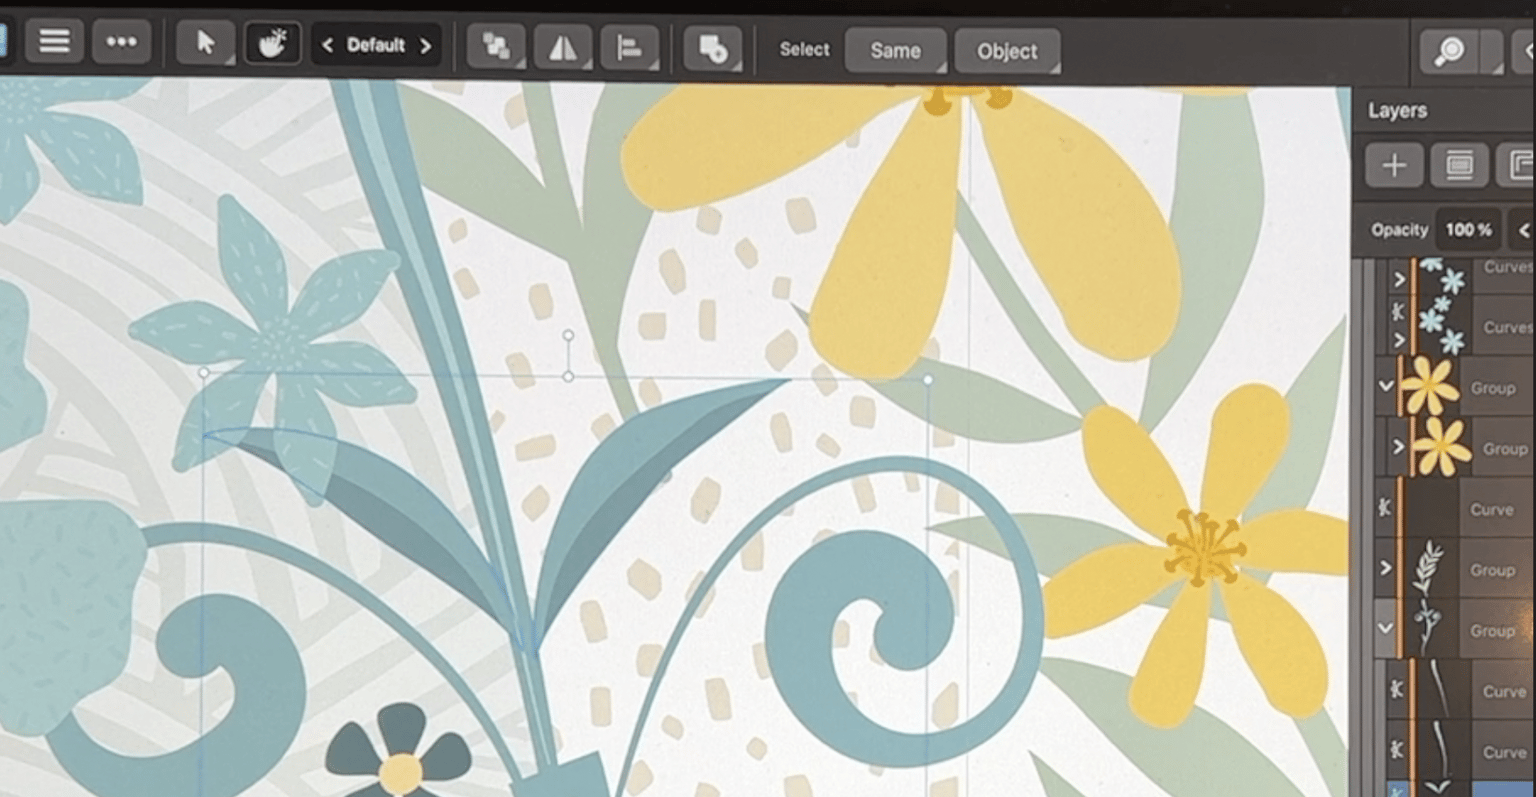Expand the second Curves layer
This screenshot has height=797, width=1536.
click(1399, 341)
